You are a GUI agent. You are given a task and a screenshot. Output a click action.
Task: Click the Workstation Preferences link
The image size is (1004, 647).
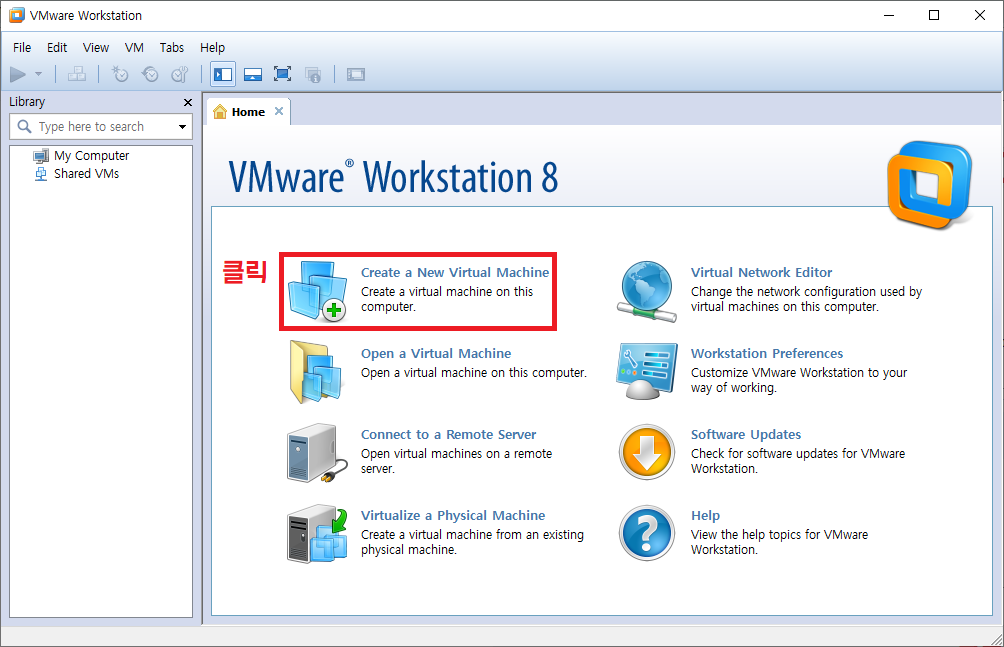coord(766,354)
